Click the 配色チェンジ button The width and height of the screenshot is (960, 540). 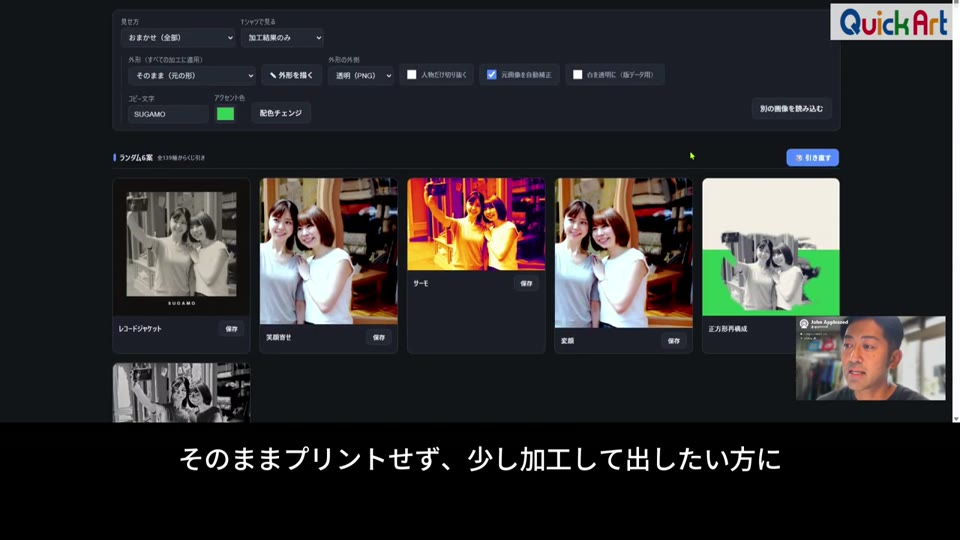pos(280,113)
